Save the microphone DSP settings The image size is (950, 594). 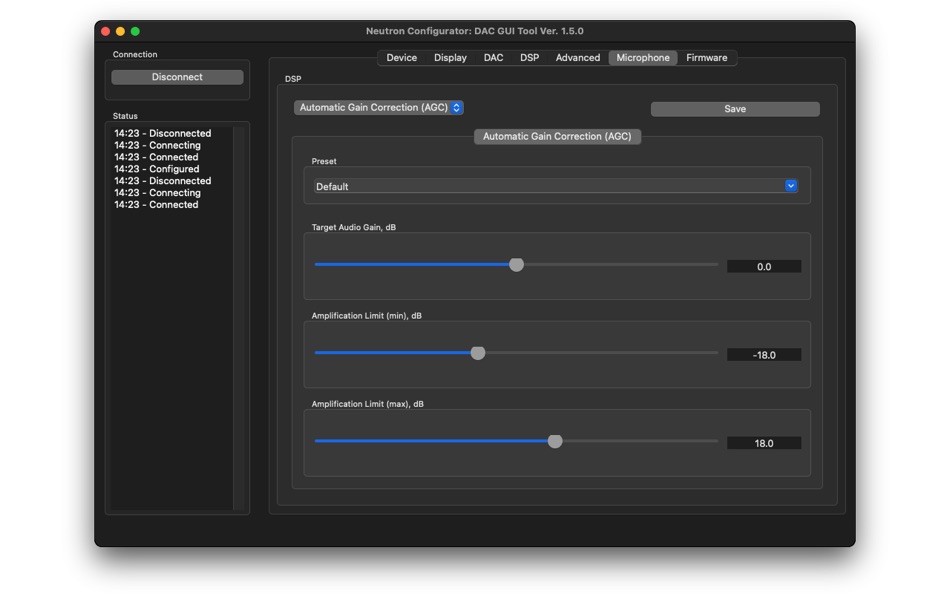735,109
